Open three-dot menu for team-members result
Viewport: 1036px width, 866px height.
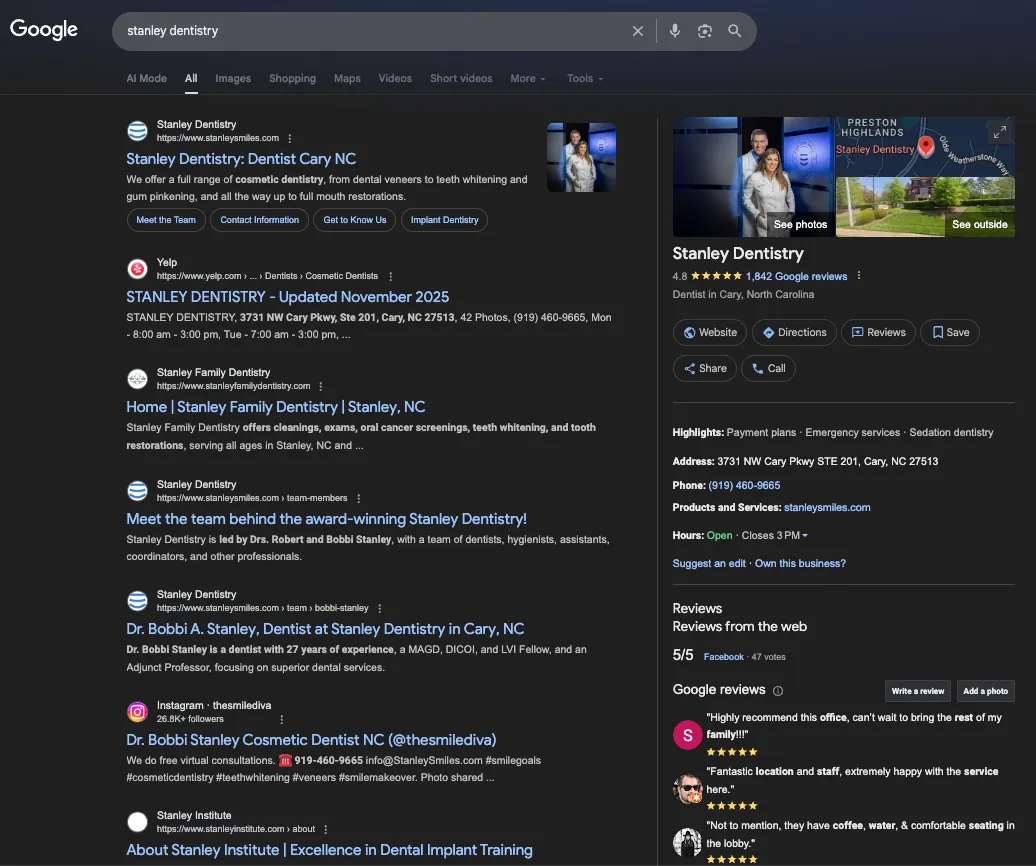tap(358, 498)
